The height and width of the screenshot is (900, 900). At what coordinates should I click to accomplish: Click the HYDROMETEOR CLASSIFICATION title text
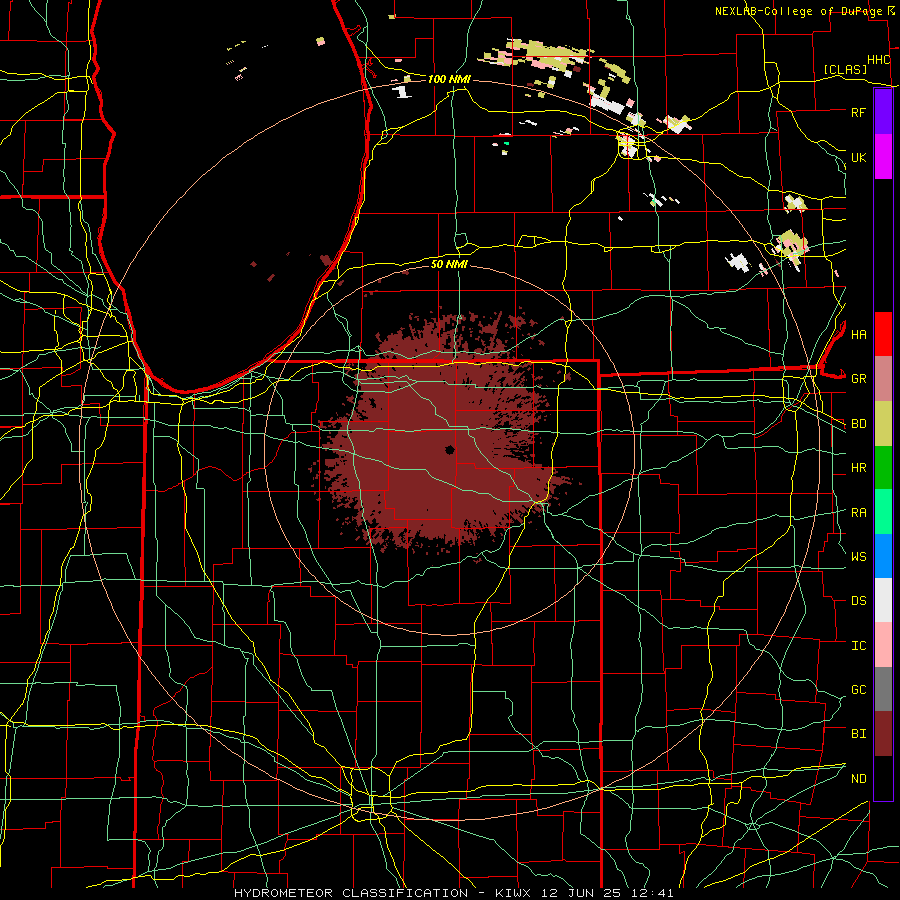[x=351, y=893]
